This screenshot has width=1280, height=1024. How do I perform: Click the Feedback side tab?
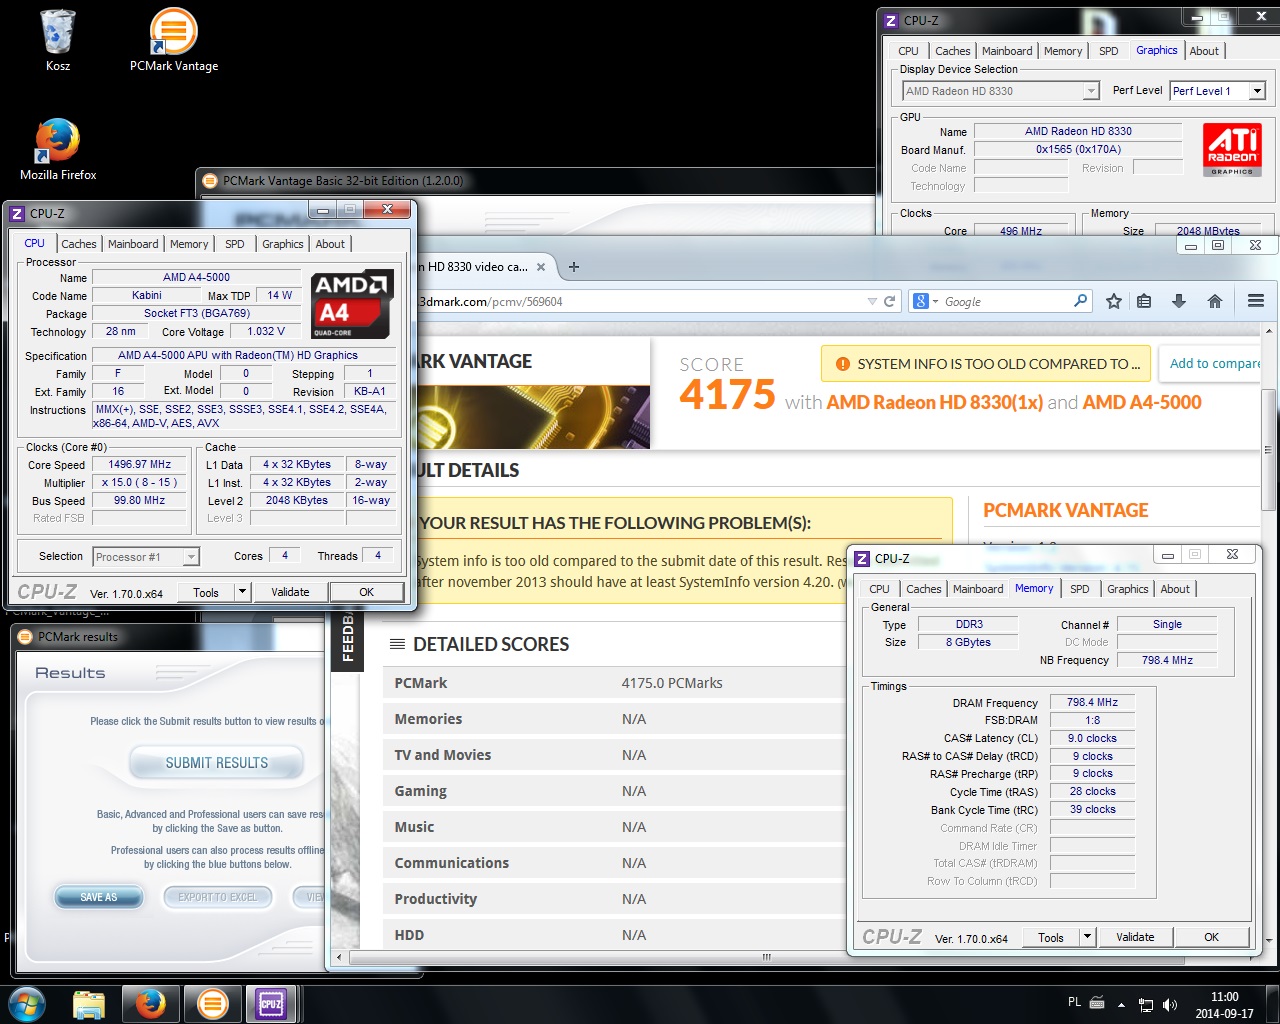pos(347,638)
